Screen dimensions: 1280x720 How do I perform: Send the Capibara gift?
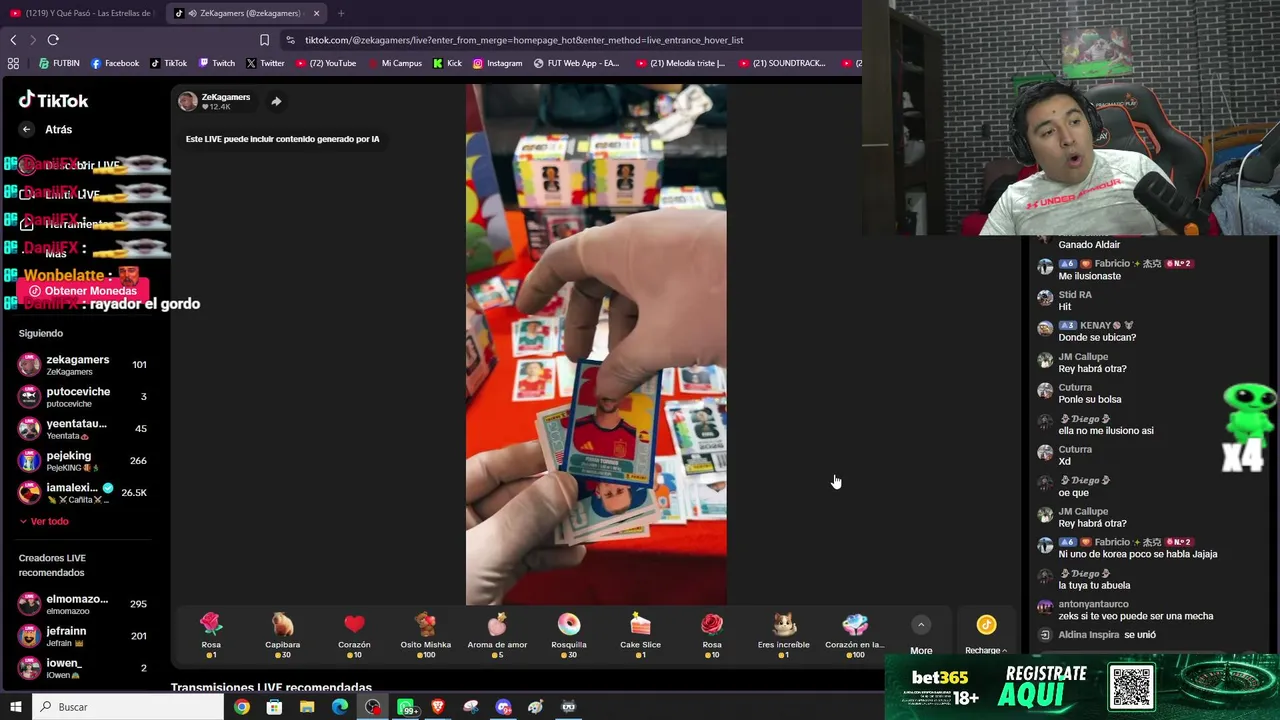pyautogui.click(x=283, y=635)
